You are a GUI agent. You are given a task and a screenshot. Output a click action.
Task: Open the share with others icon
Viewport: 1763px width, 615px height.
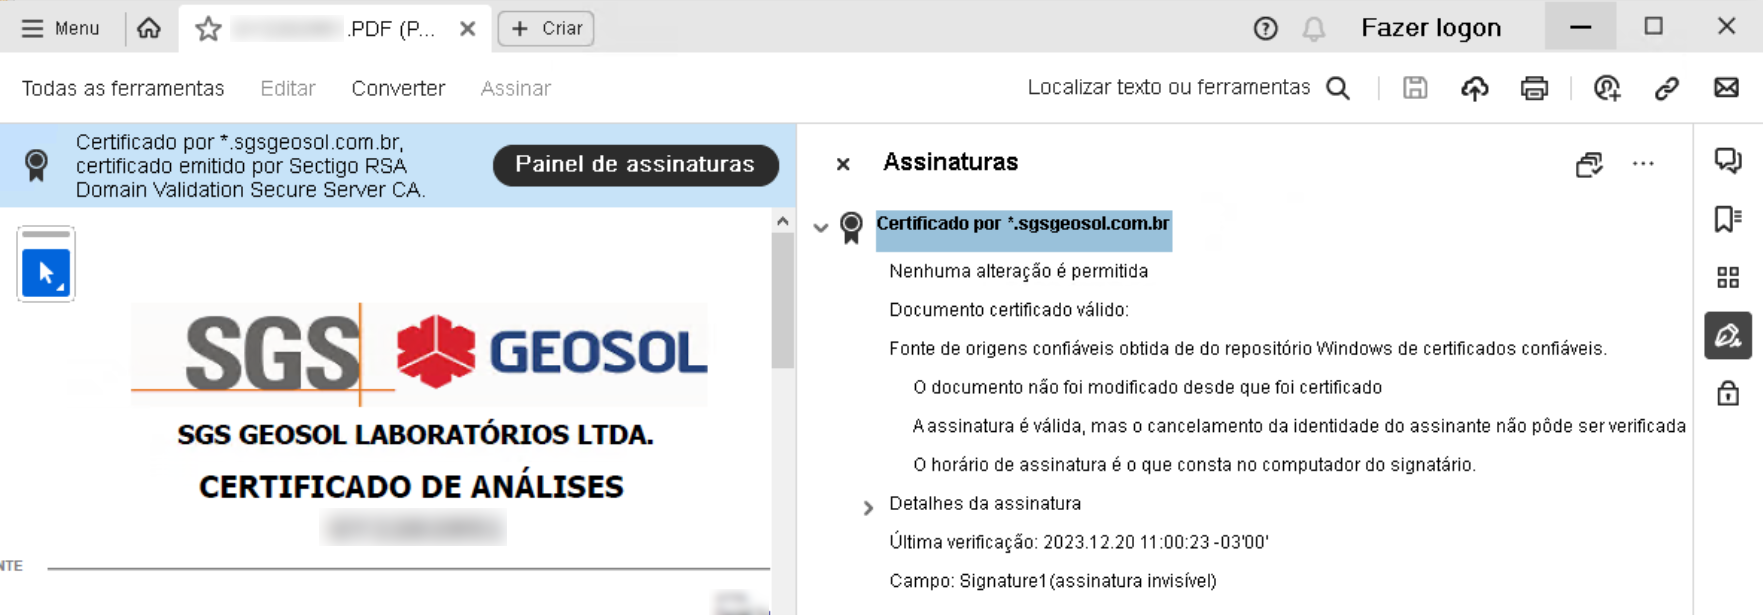coord(1607,88)
